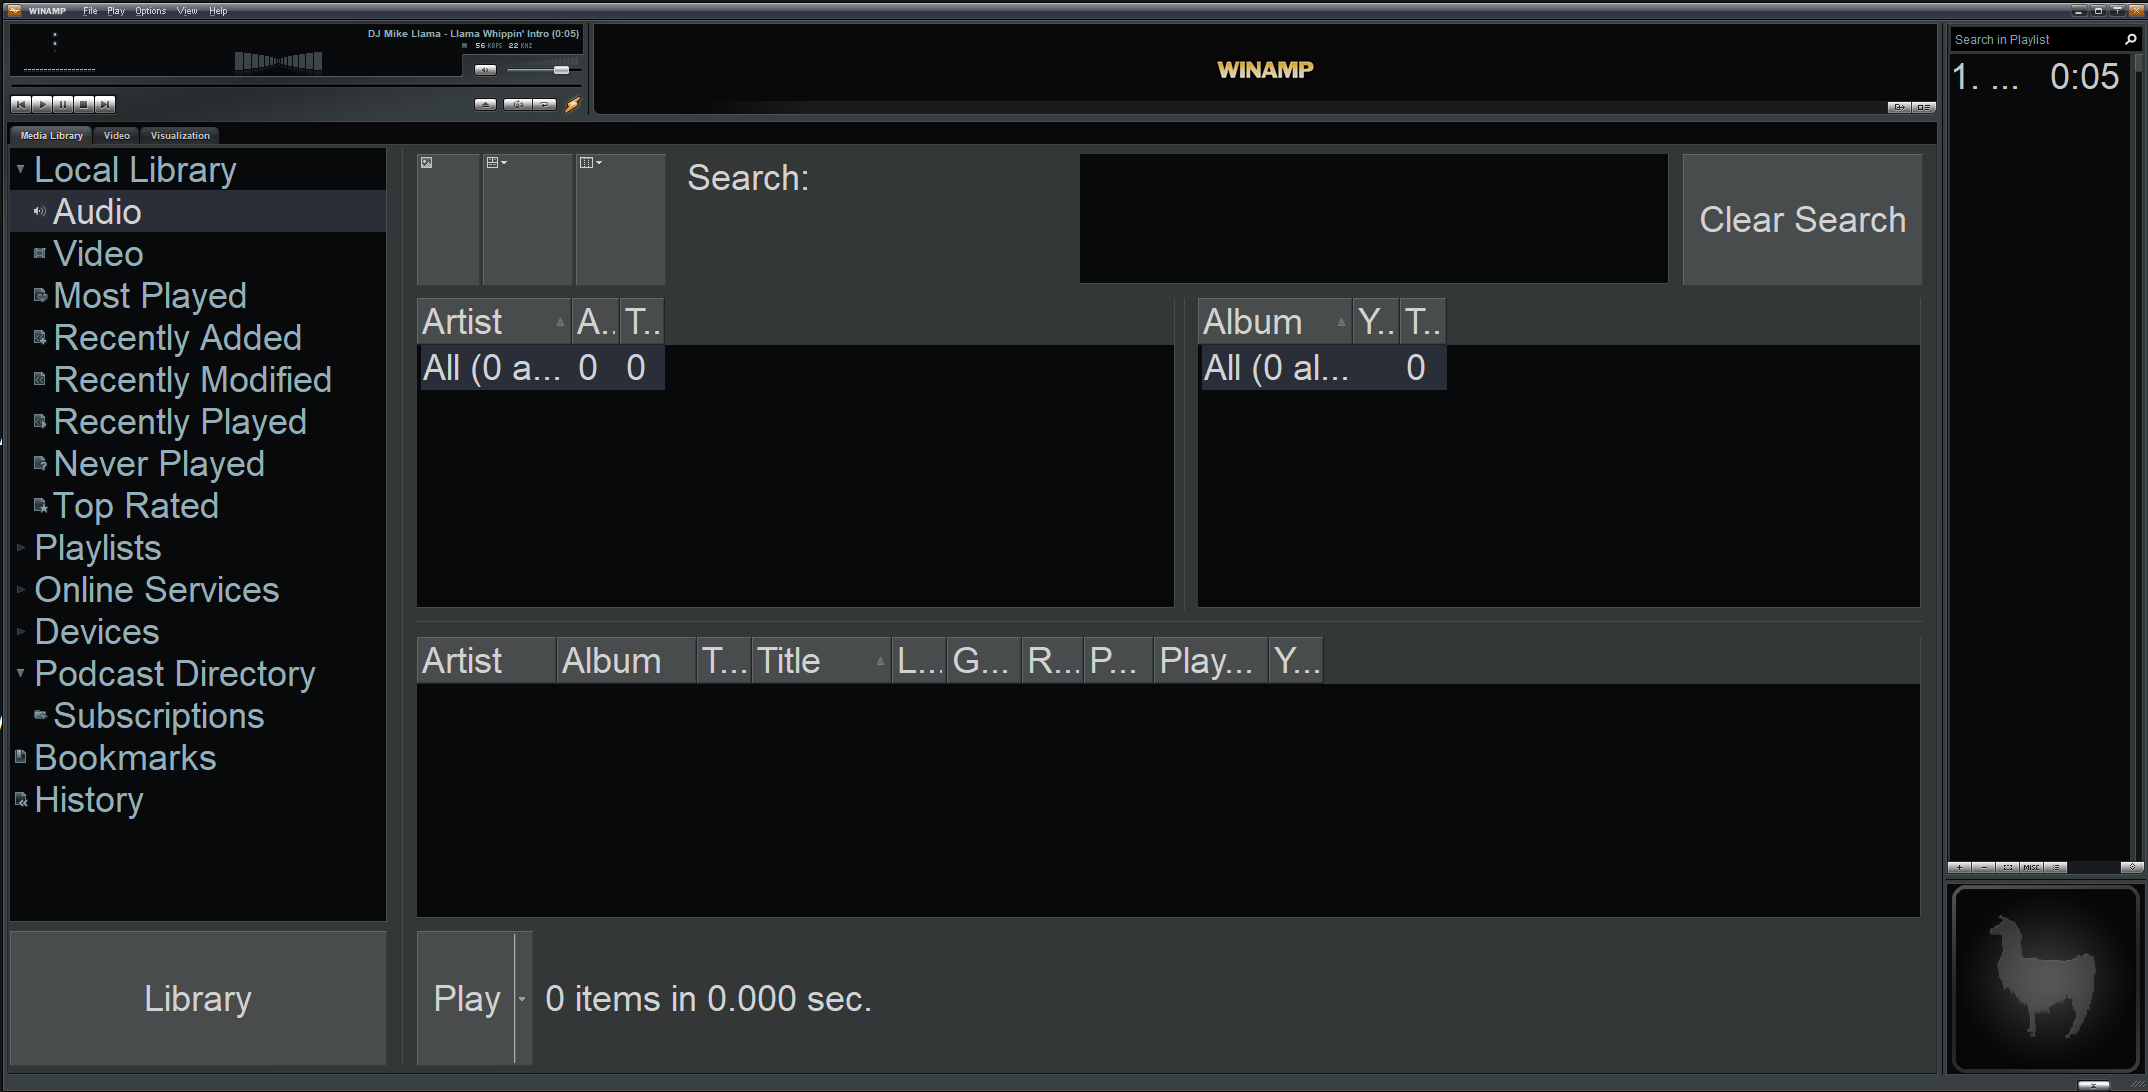This screenshot has width=2148, height=1092.
Task: Click the Eject/open file button
Action: coord(485,104)
